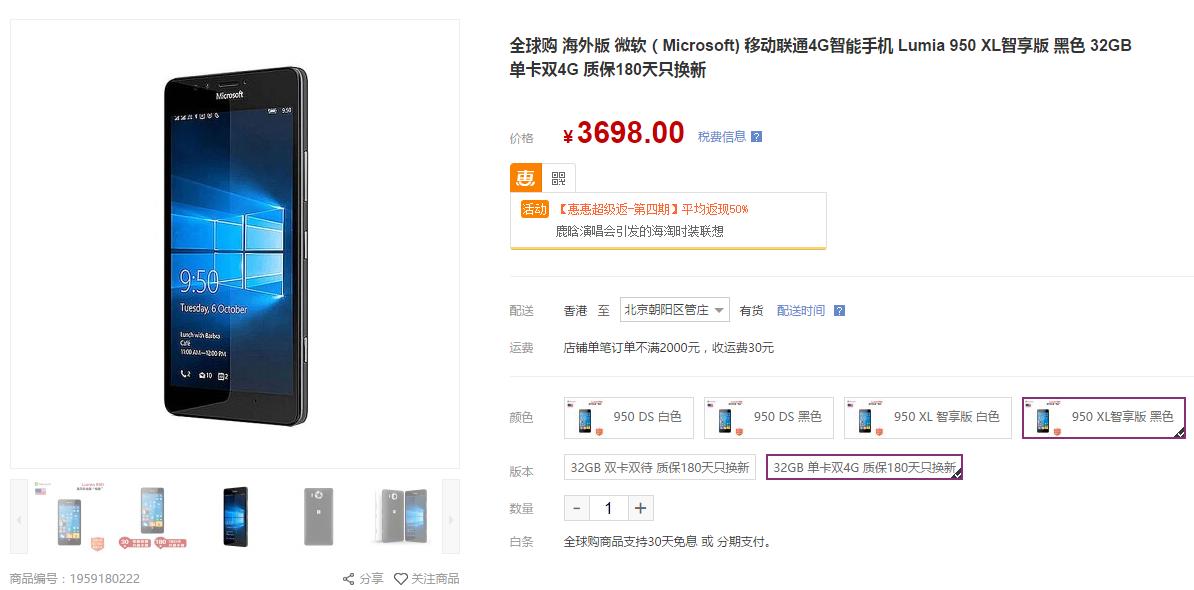The height and width of the screenshot is (590, 1194).
Task: Select the 950 DS 黑色 color option
Action: 768,417
